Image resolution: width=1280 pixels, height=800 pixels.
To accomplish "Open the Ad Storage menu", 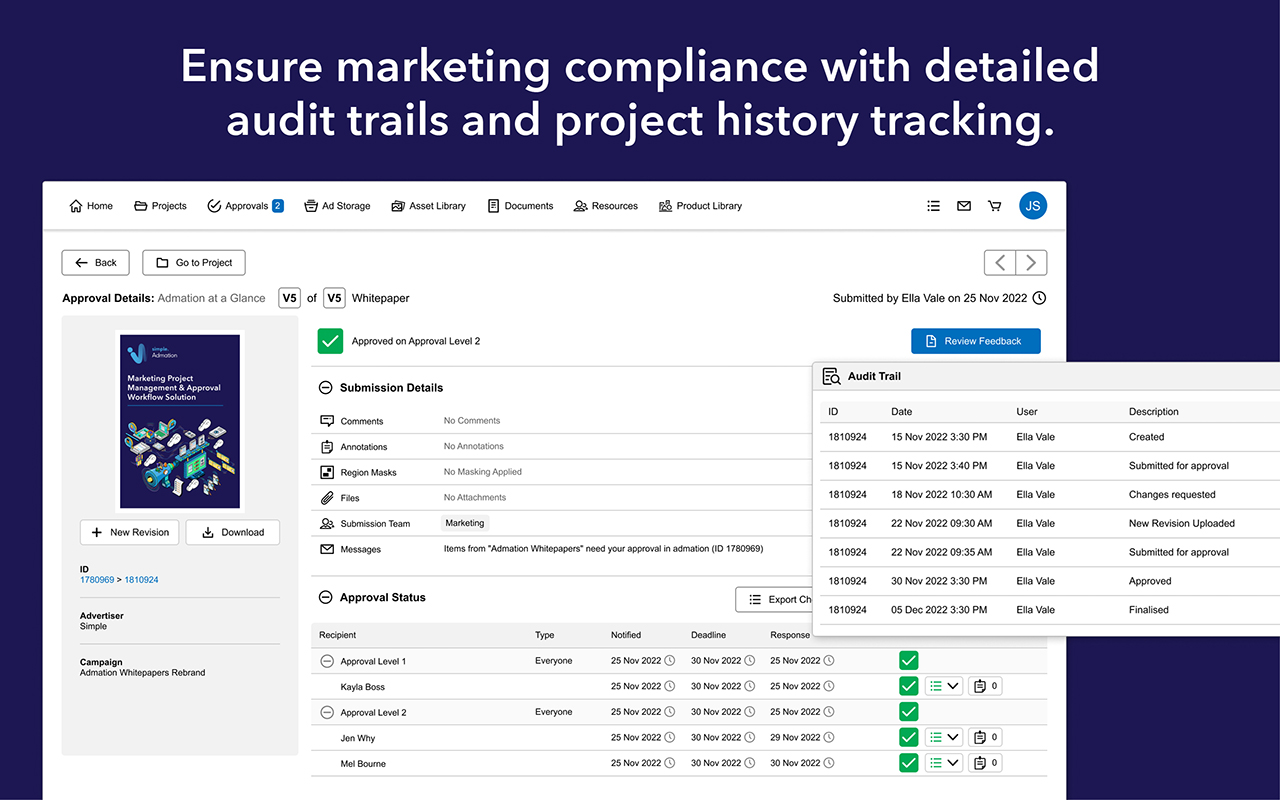I will (x=337, y=206).
